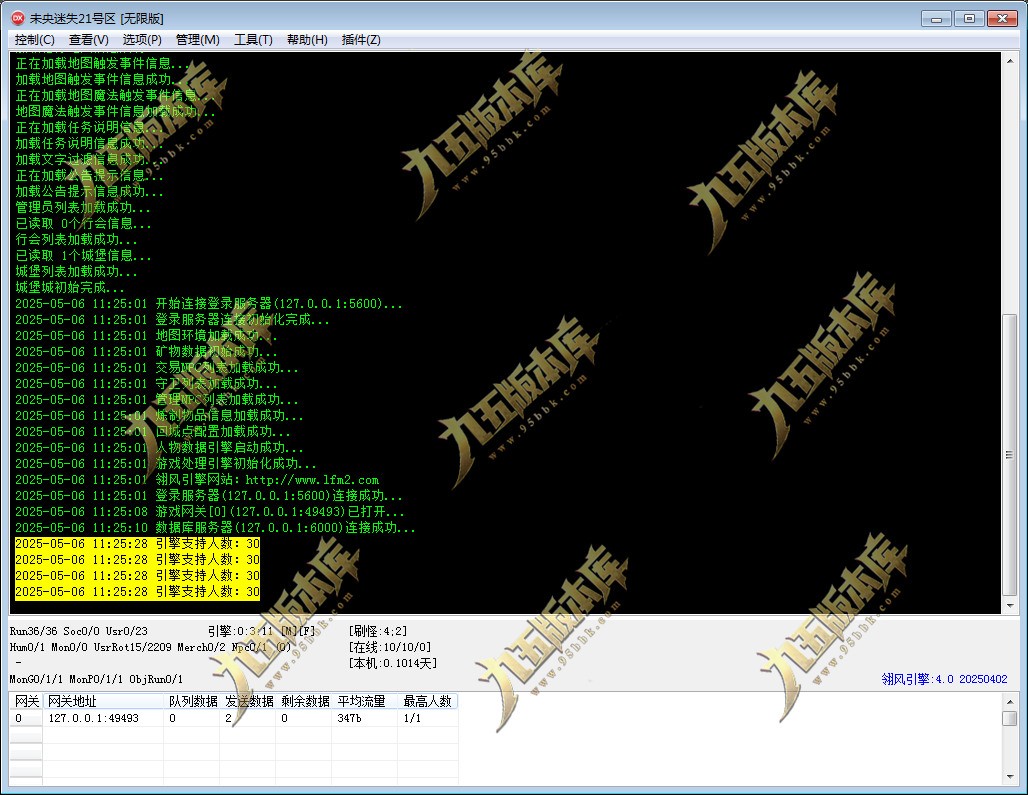Close the 未央迷失21号区 window
The width and height of the screenshot is (1028, 795).
coord(1002,18)
